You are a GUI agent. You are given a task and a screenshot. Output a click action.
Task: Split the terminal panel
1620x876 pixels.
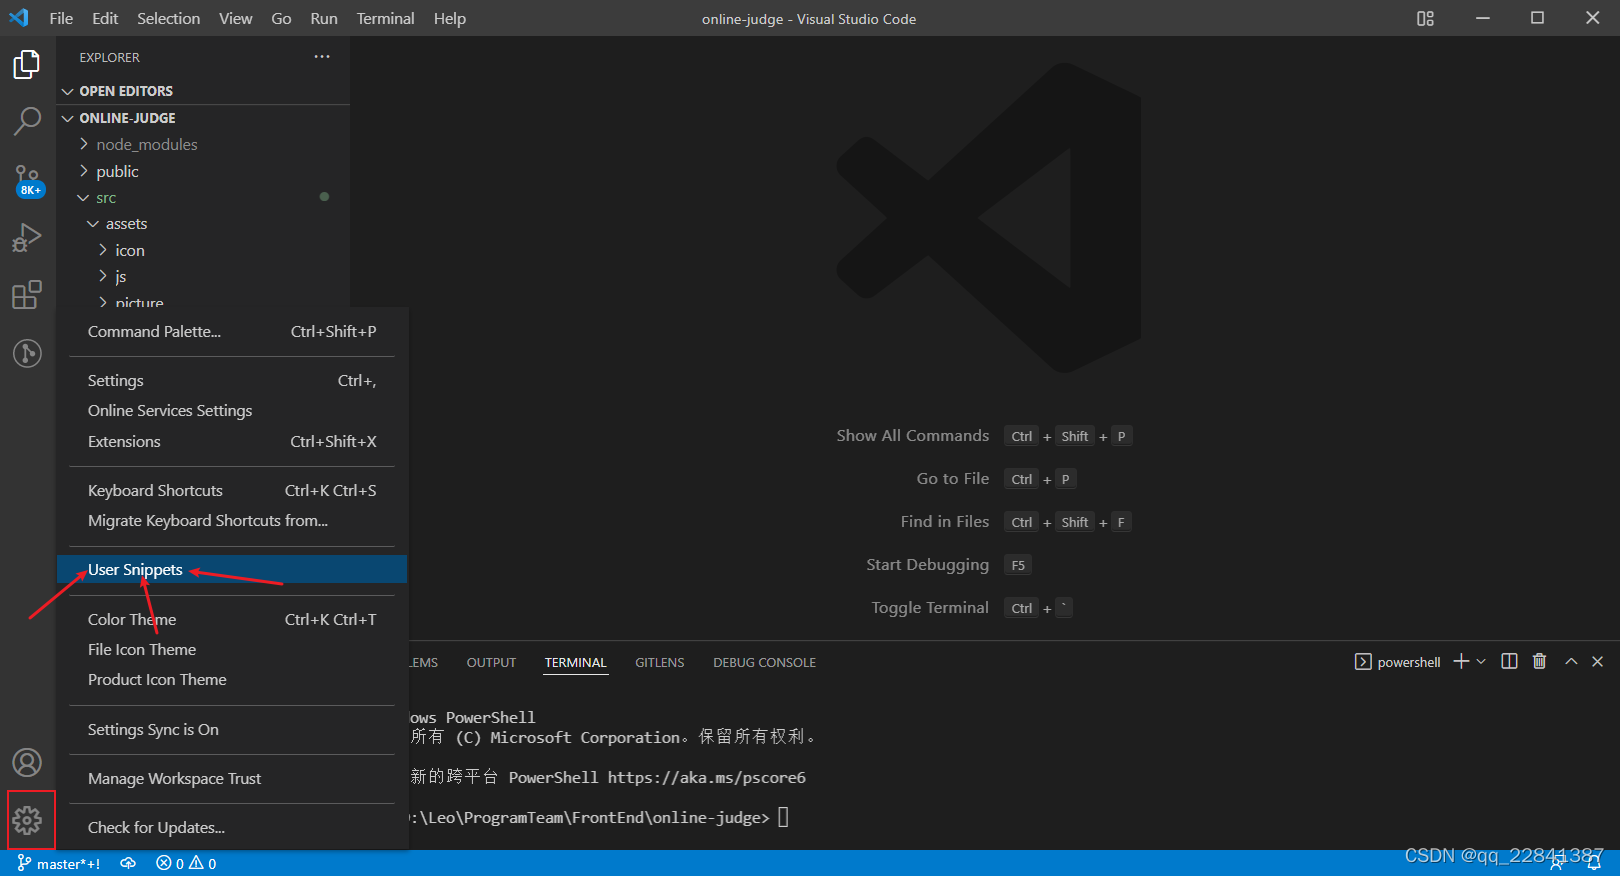point(1509,662)
